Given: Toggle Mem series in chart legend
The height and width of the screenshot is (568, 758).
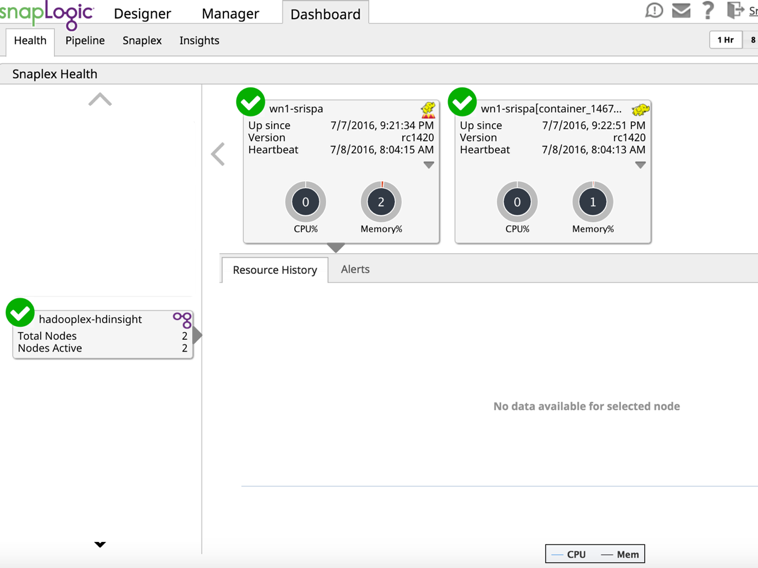Looking at the screenshot, I should pos(620,554).
